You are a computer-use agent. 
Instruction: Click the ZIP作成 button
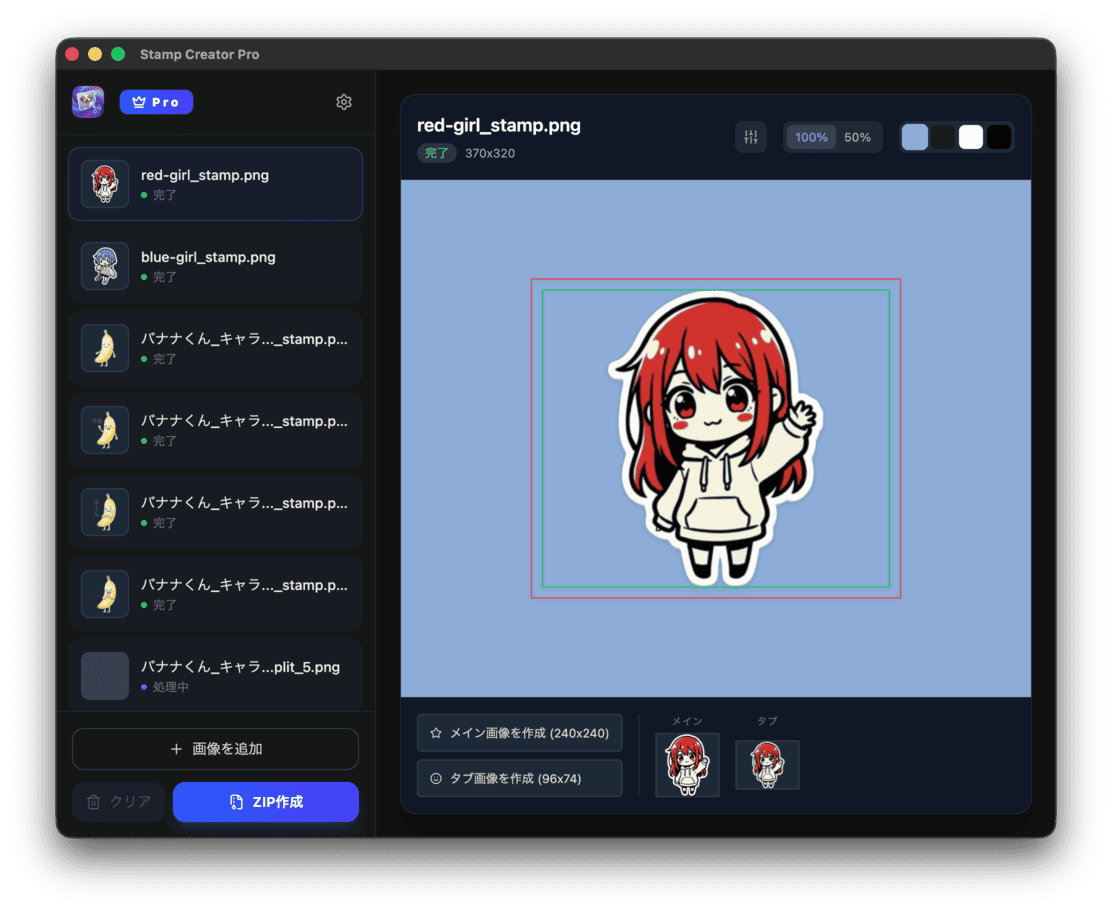[x=265, y=801]
